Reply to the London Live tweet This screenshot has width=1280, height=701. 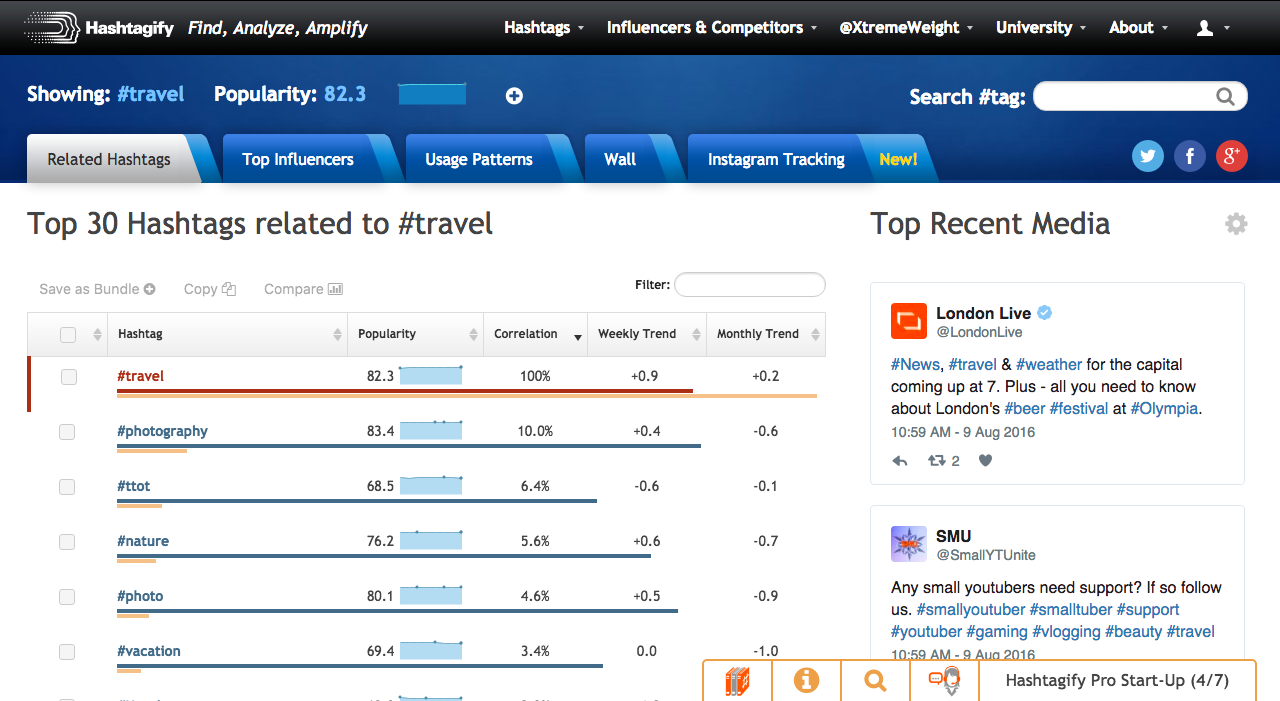coord(900,461)
